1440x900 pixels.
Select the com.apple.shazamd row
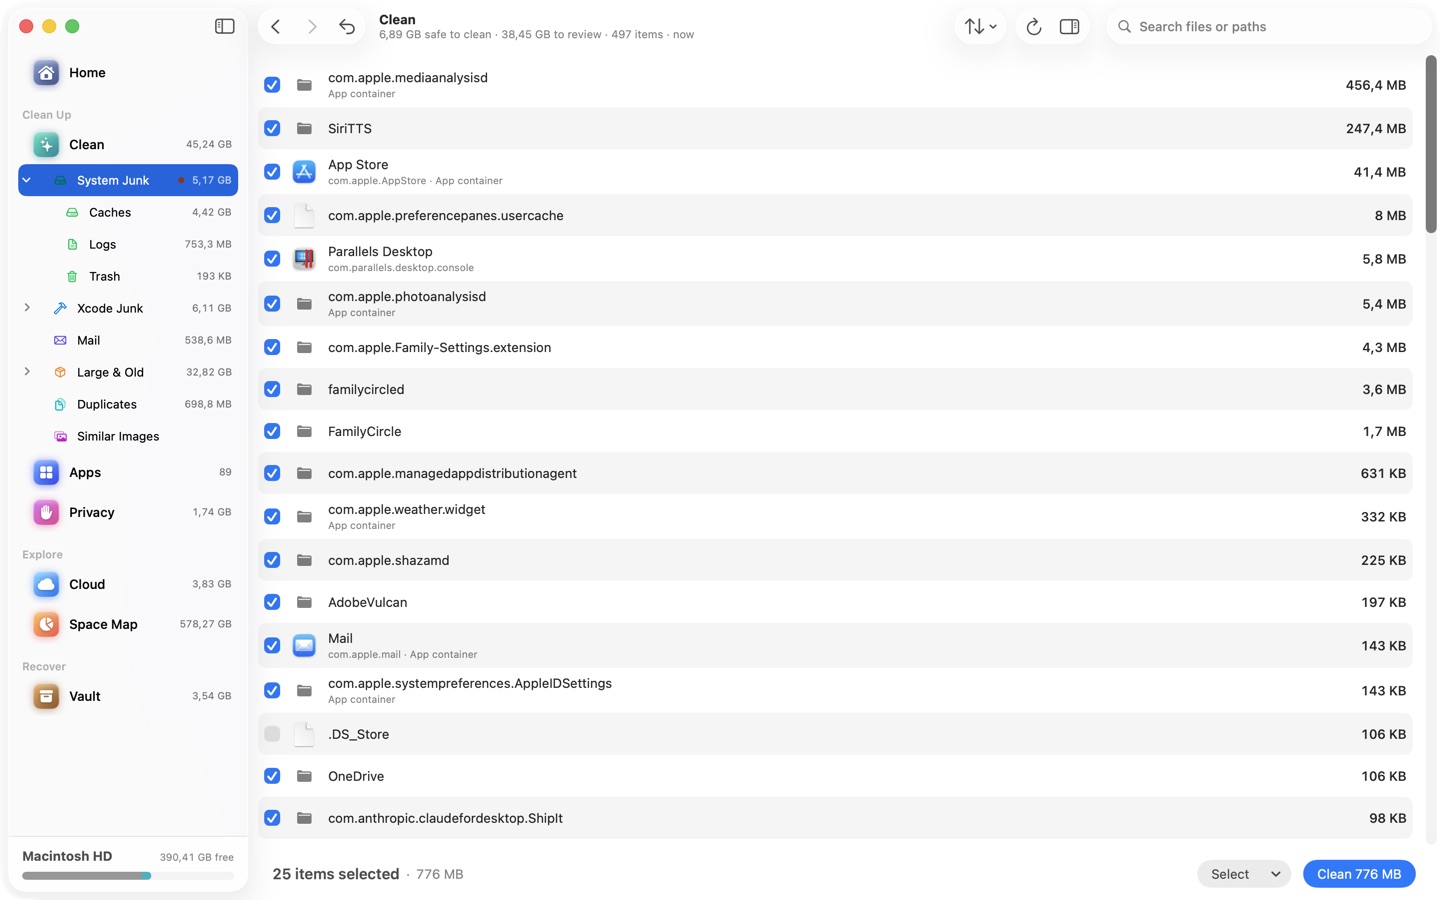click(x=835, y=560)
